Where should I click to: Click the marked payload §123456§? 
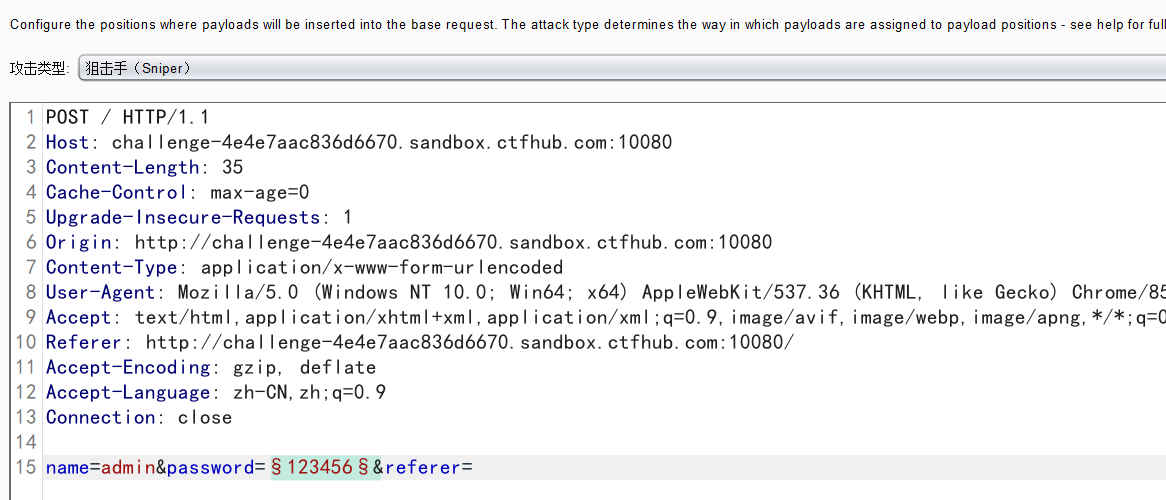(320, 468)
